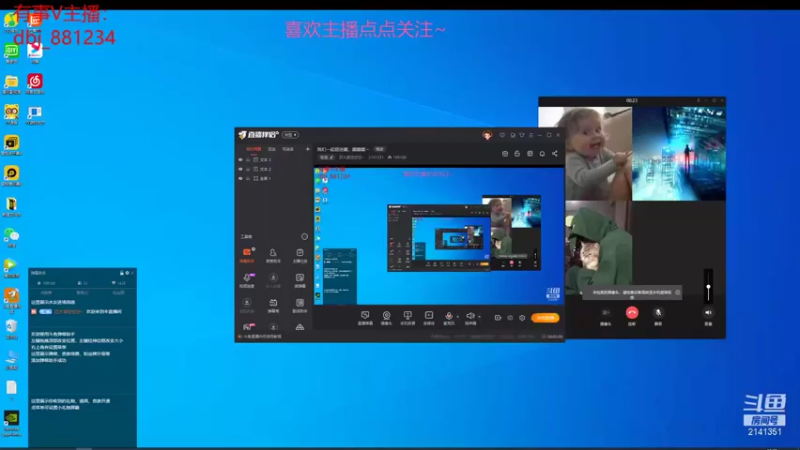Viewport: 800px width, 450px height.
Task: Click the share icon in streaming app header
Action: [555, 154]
